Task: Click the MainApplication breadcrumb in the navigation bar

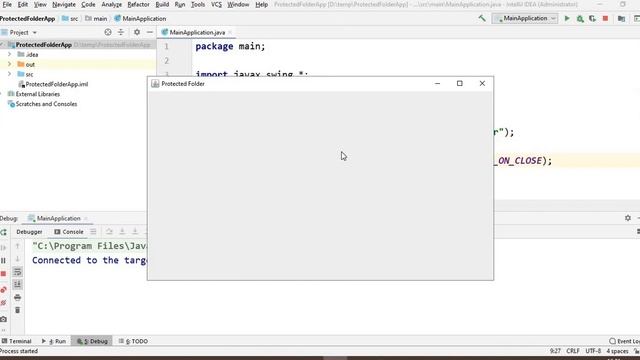Action: tap(140, 19)
